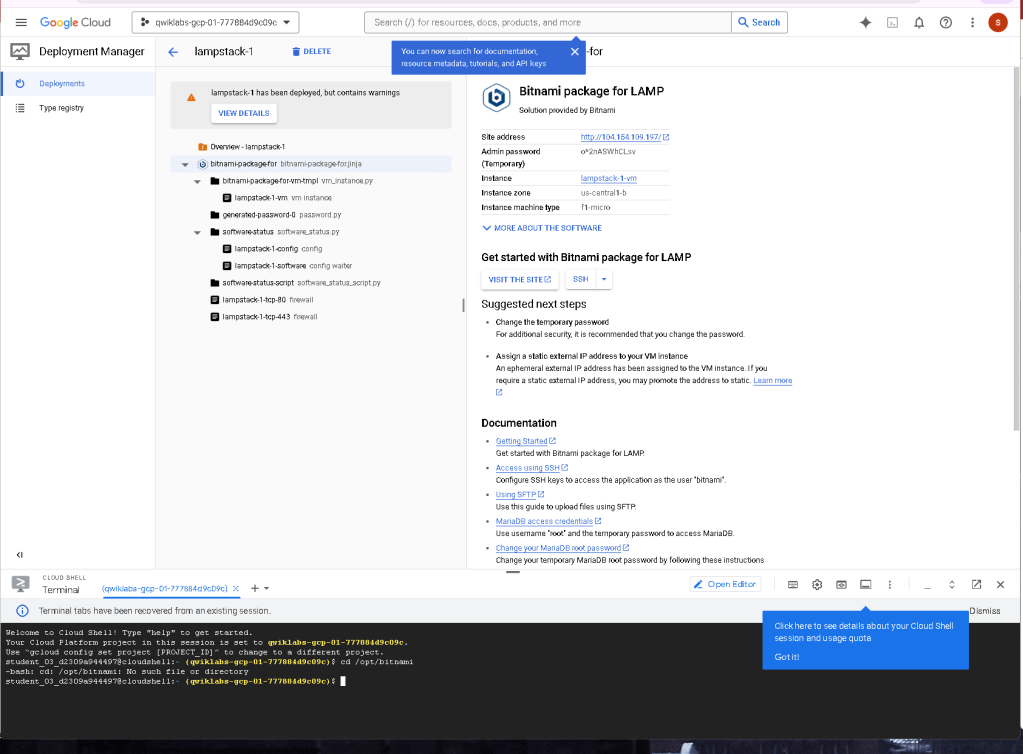
Task: Click Got it on the quota tooltip
Action: pos(787,657)
